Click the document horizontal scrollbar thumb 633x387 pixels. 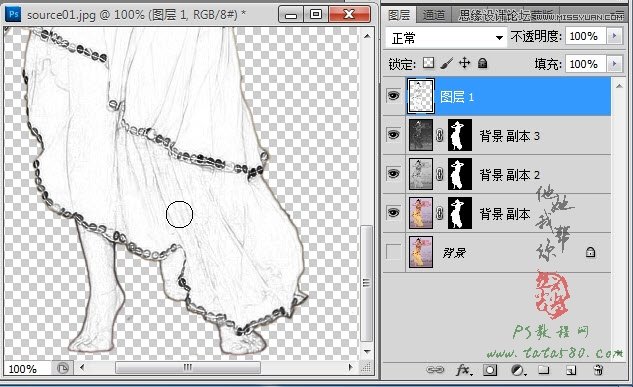[x=188, y=367]
